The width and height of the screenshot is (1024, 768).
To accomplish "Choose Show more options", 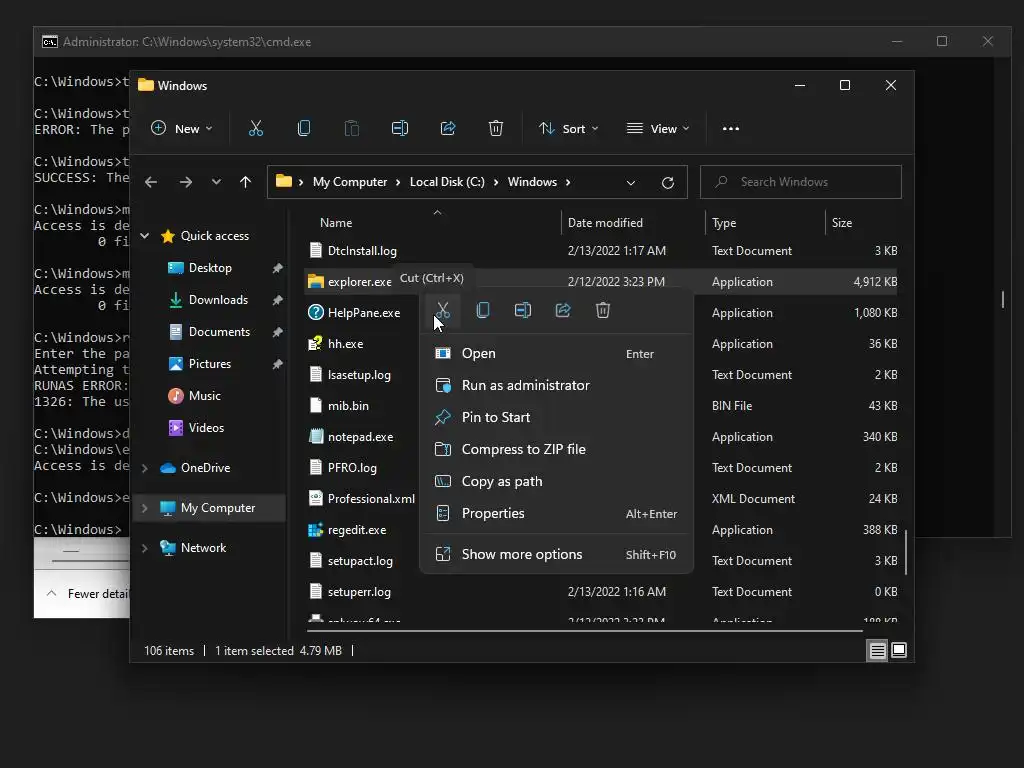I will [x=556, y=554].
